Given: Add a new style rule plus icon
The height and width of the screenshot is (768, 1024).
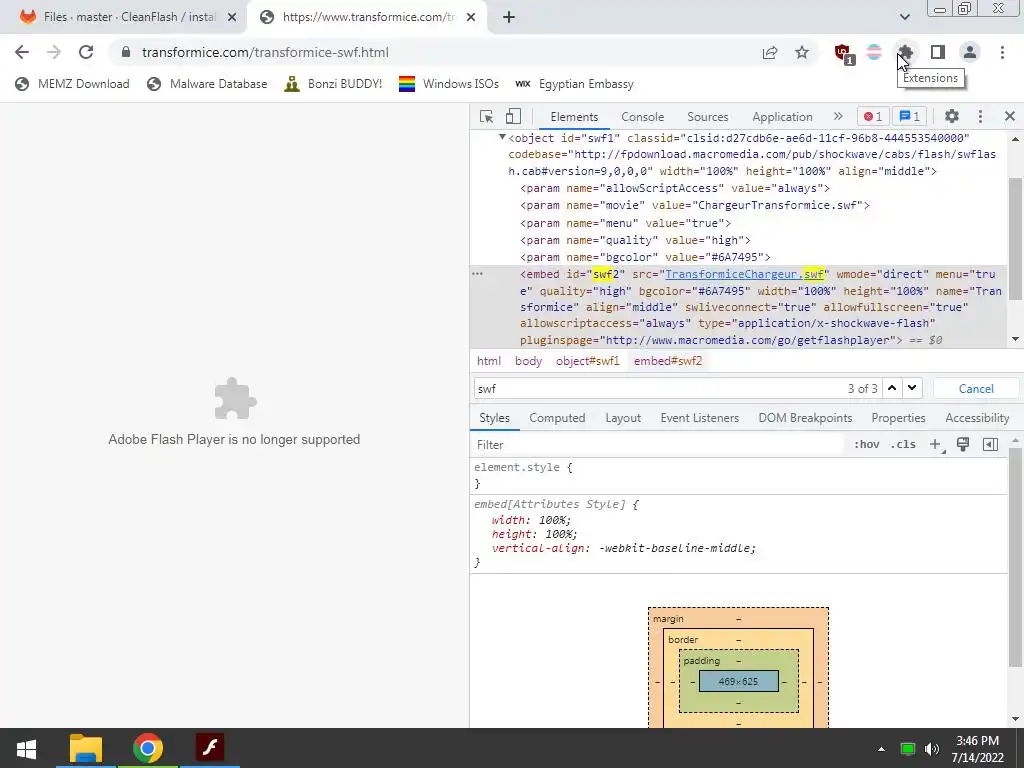Looking at the screenshot, I should [x=936, y=445].
